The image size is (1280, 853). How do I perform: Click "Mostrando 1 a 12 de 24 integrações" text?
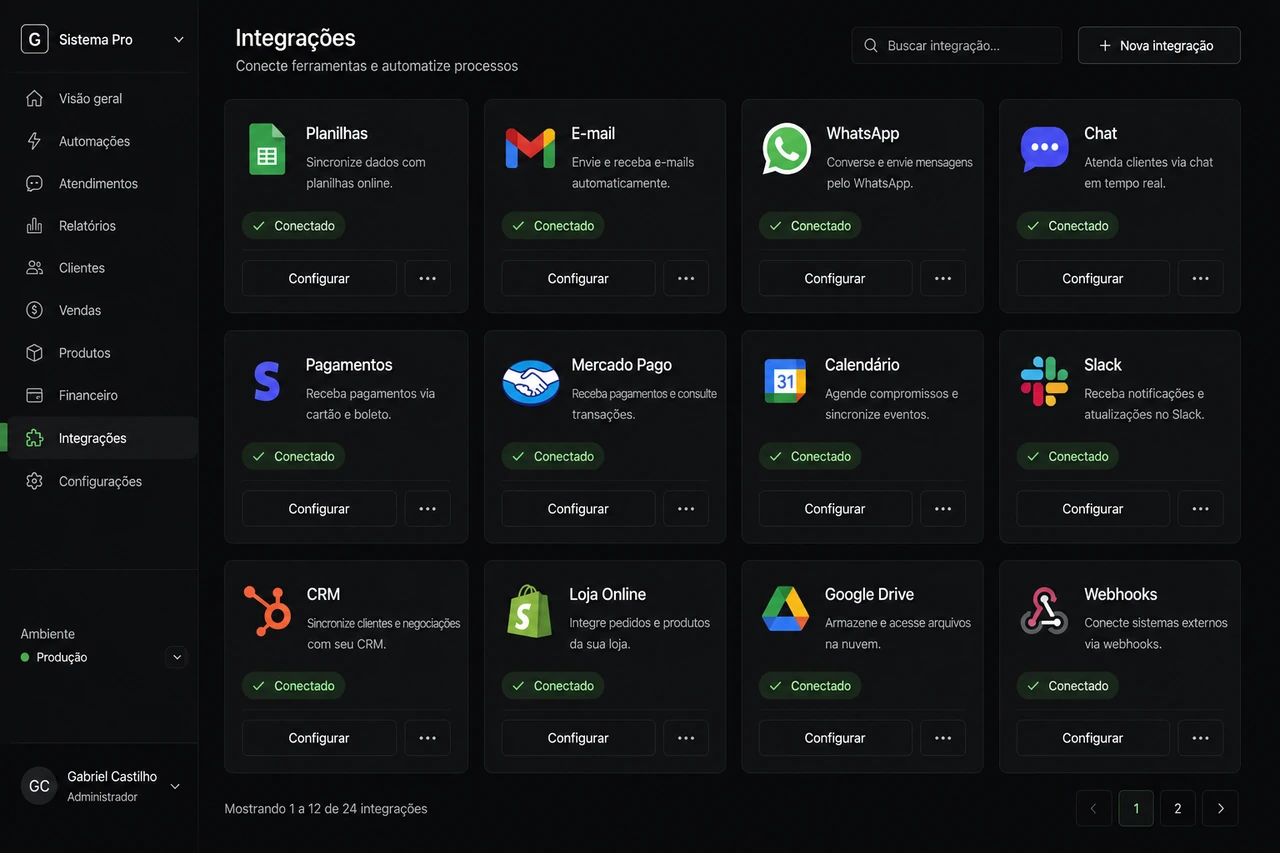pyautogui.click(x=326, y=808)
